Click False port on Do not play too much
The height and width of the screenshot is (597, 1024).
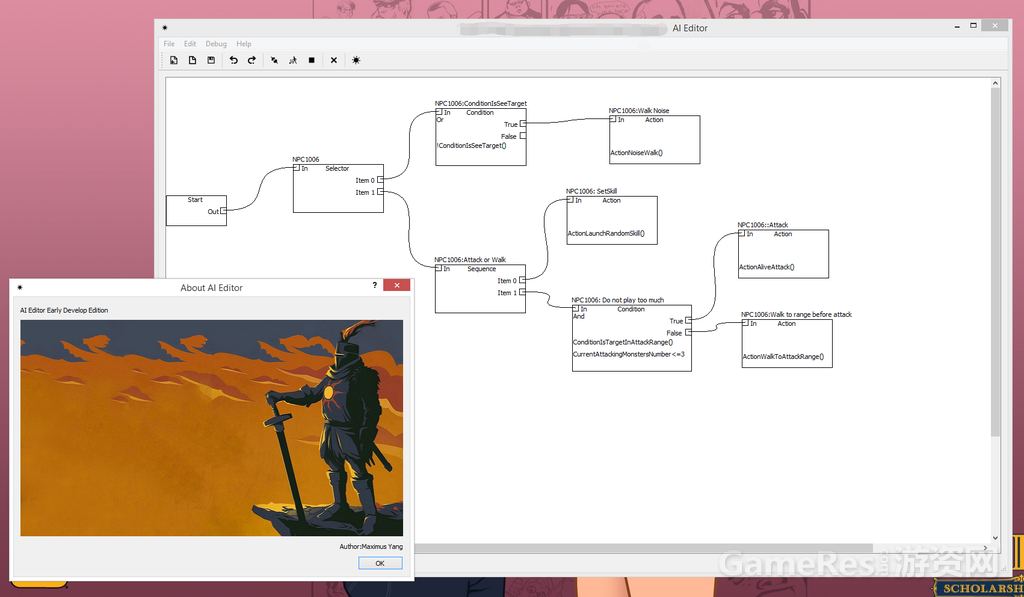688,332
